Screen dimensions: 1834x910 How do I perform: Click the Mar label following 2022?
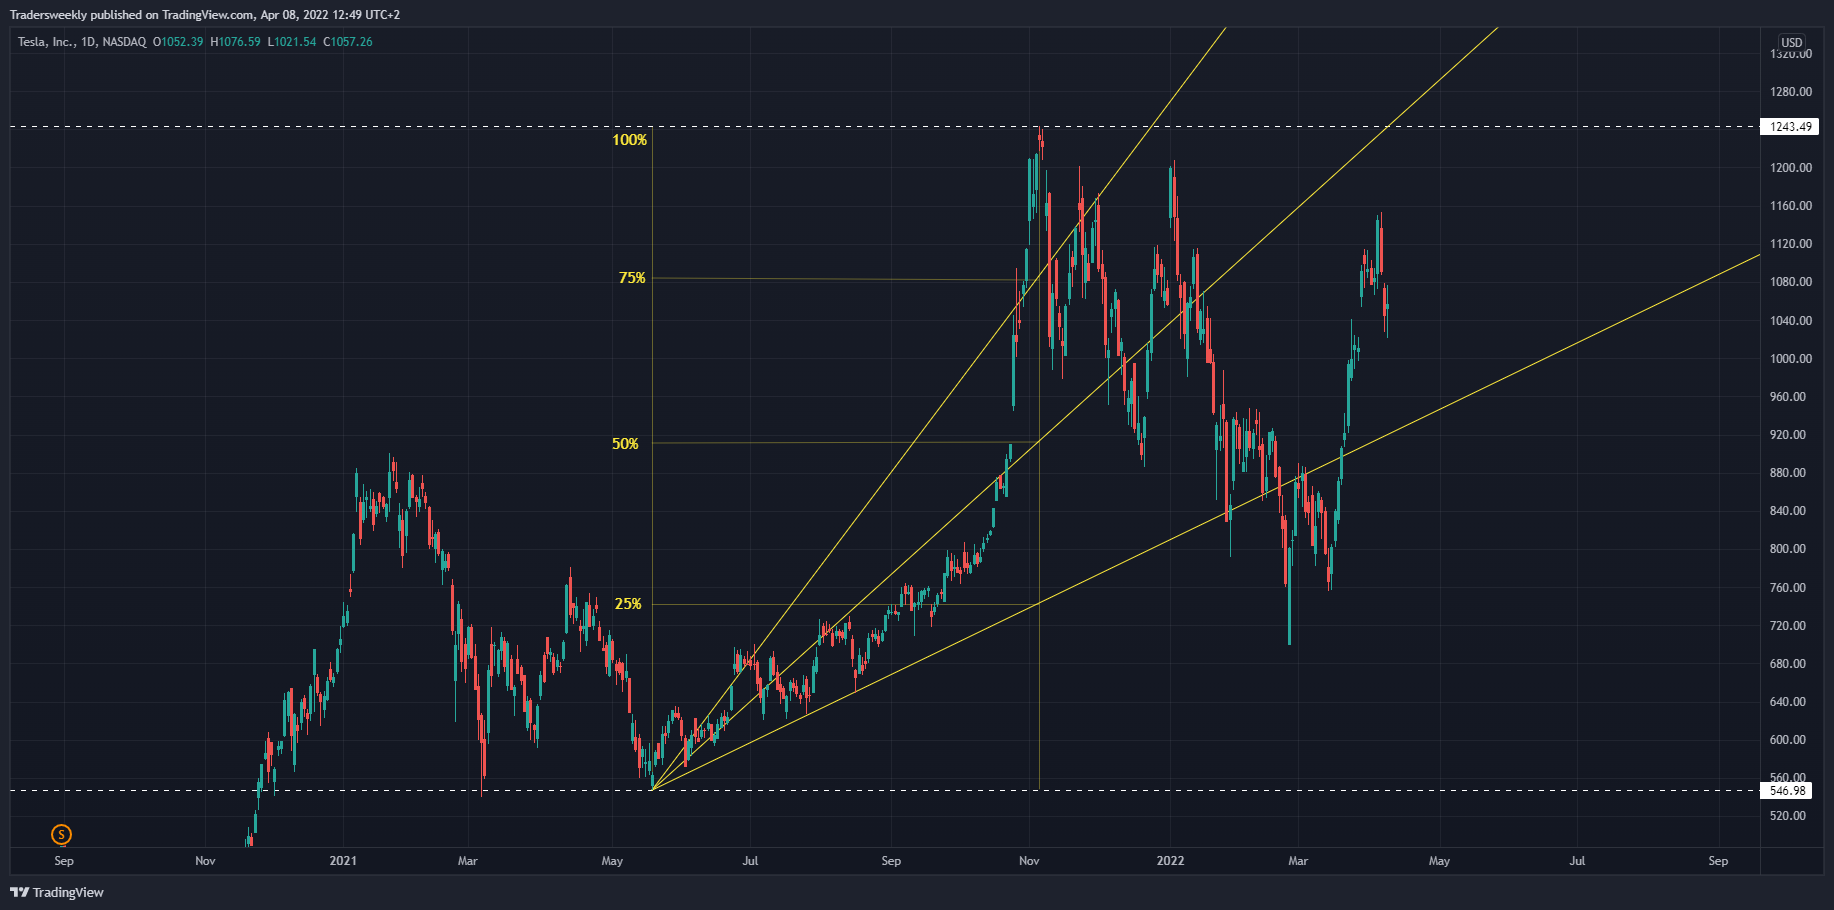coord(1298,861)
